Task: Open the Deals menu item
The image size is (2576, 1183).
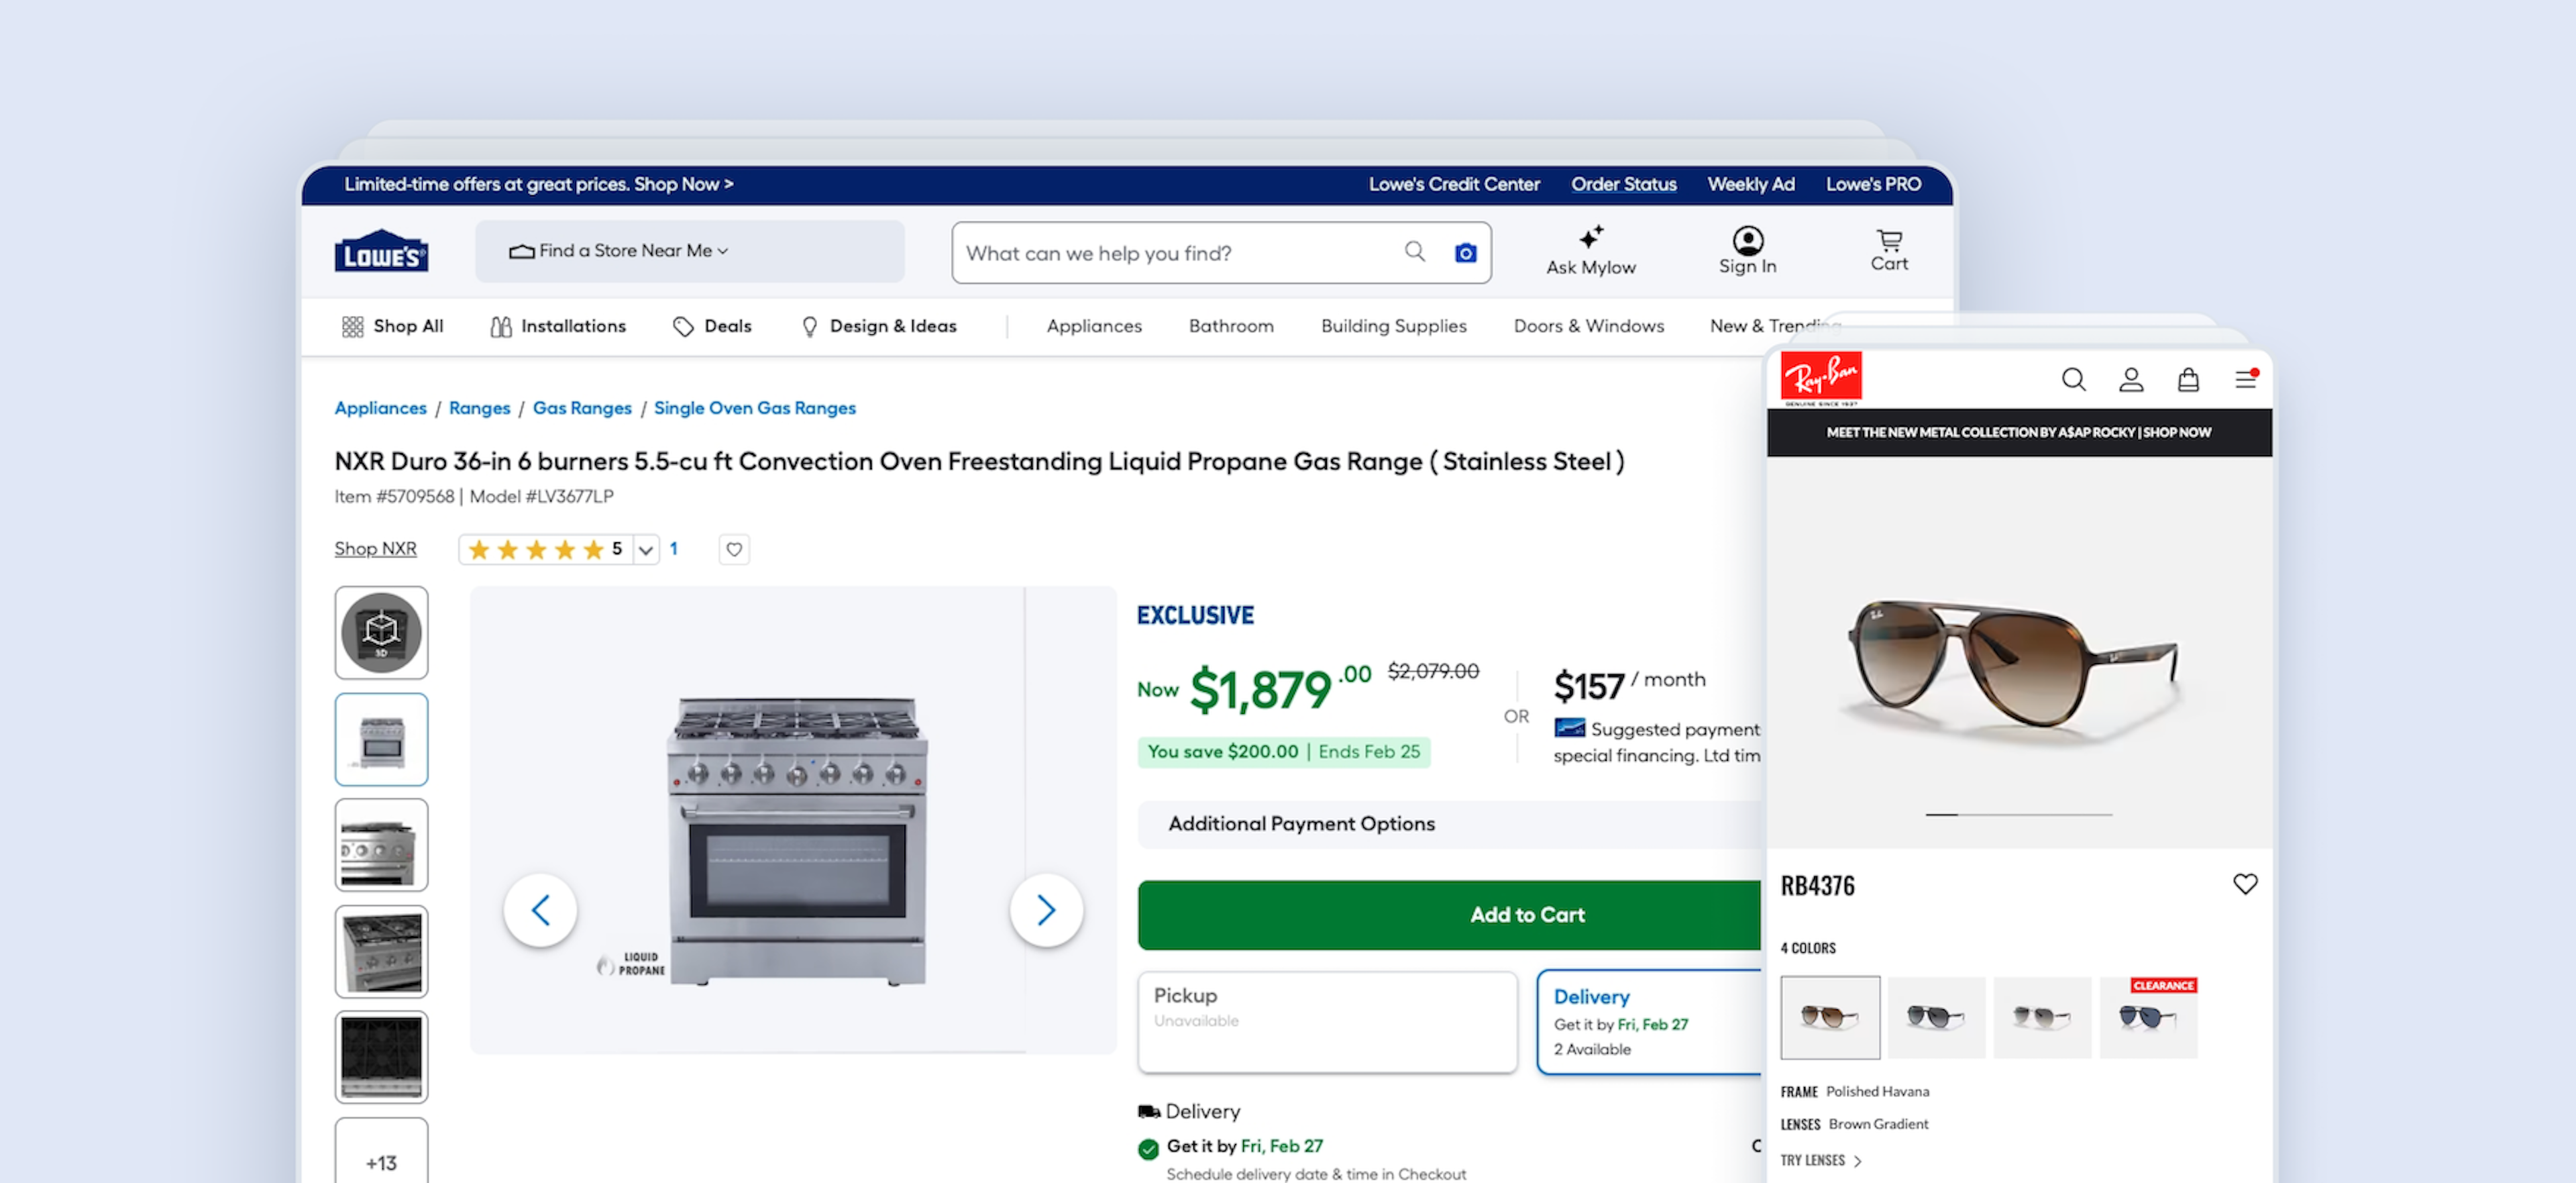Action: pyautogui.click(x=712, y=326)
